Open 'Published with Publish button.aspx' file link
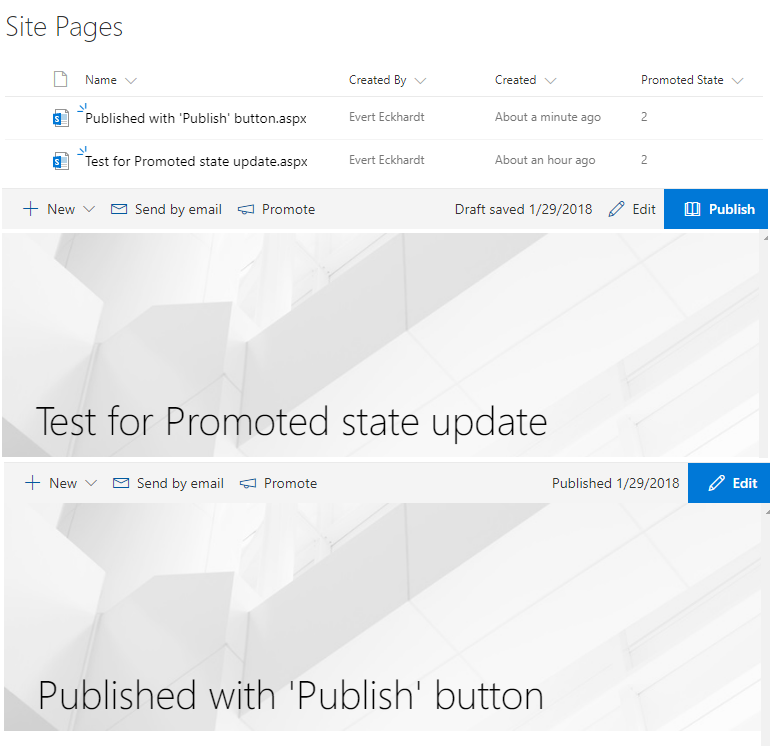This screenshot has height=748, width=775. (196, 118)
